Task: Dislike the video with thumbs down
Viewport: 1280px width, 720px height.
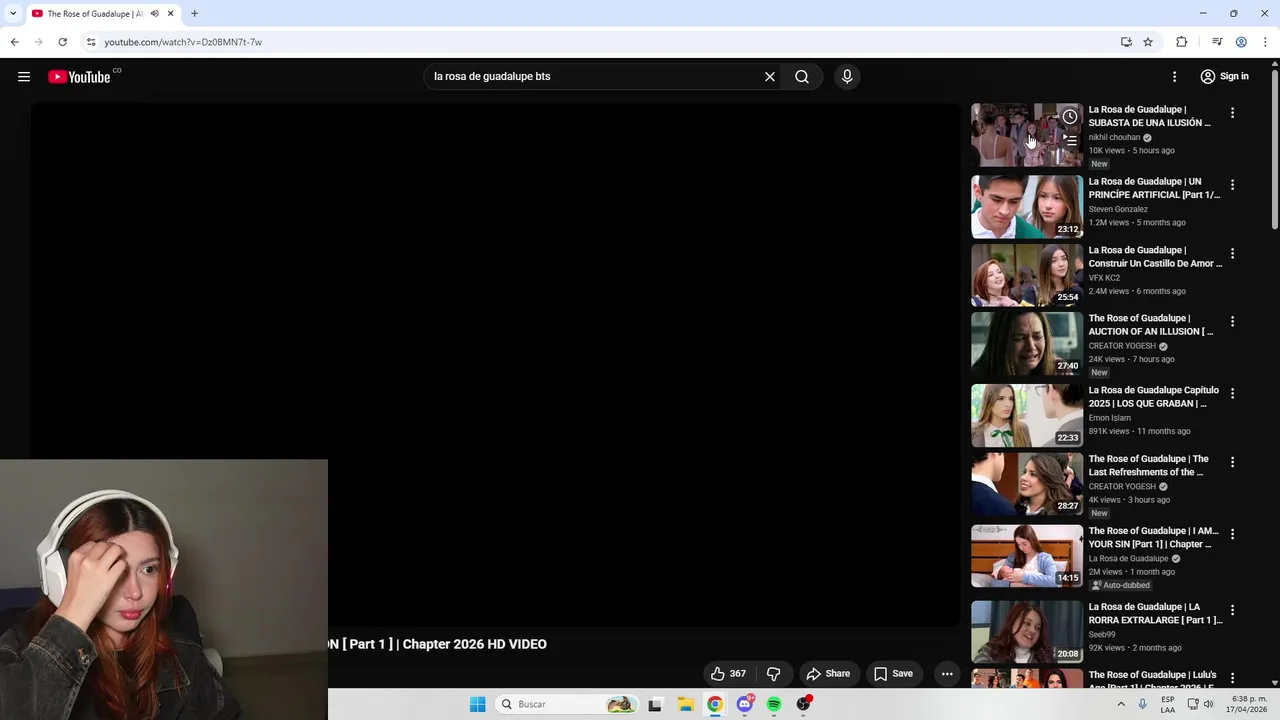Action: [x=773, y=674]
